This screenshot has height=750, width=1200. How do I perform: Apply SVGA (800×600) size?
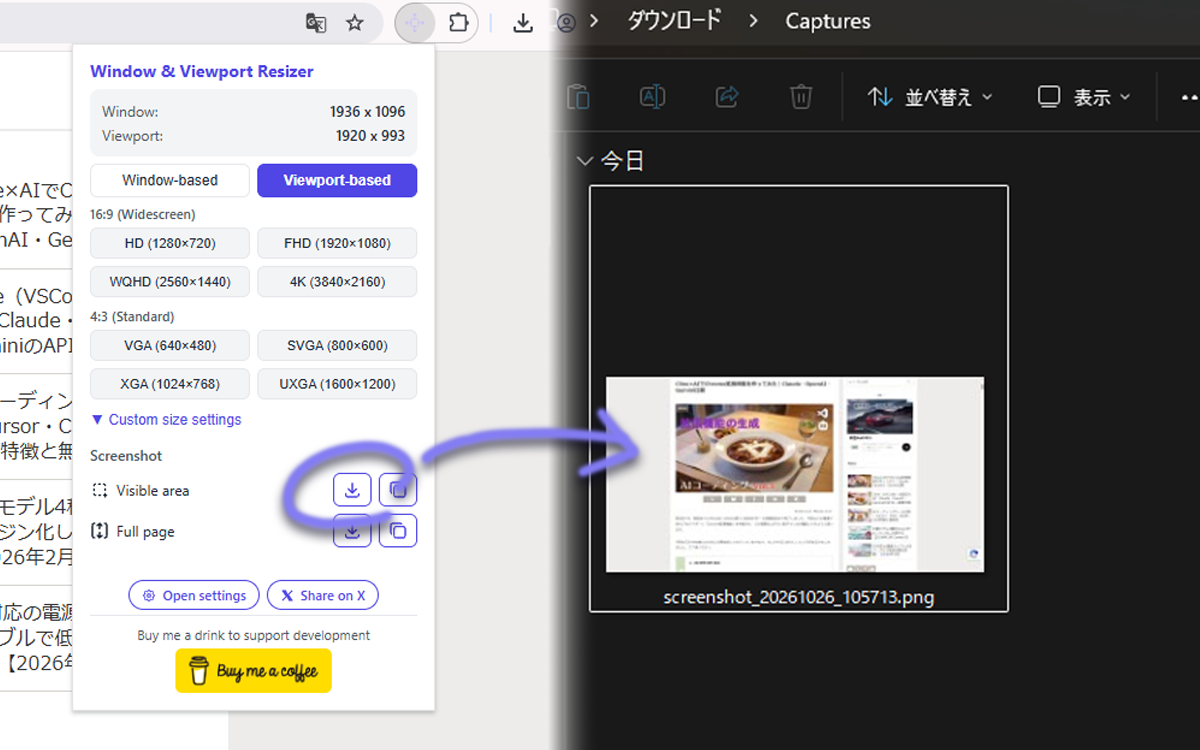tap(337, 346)
